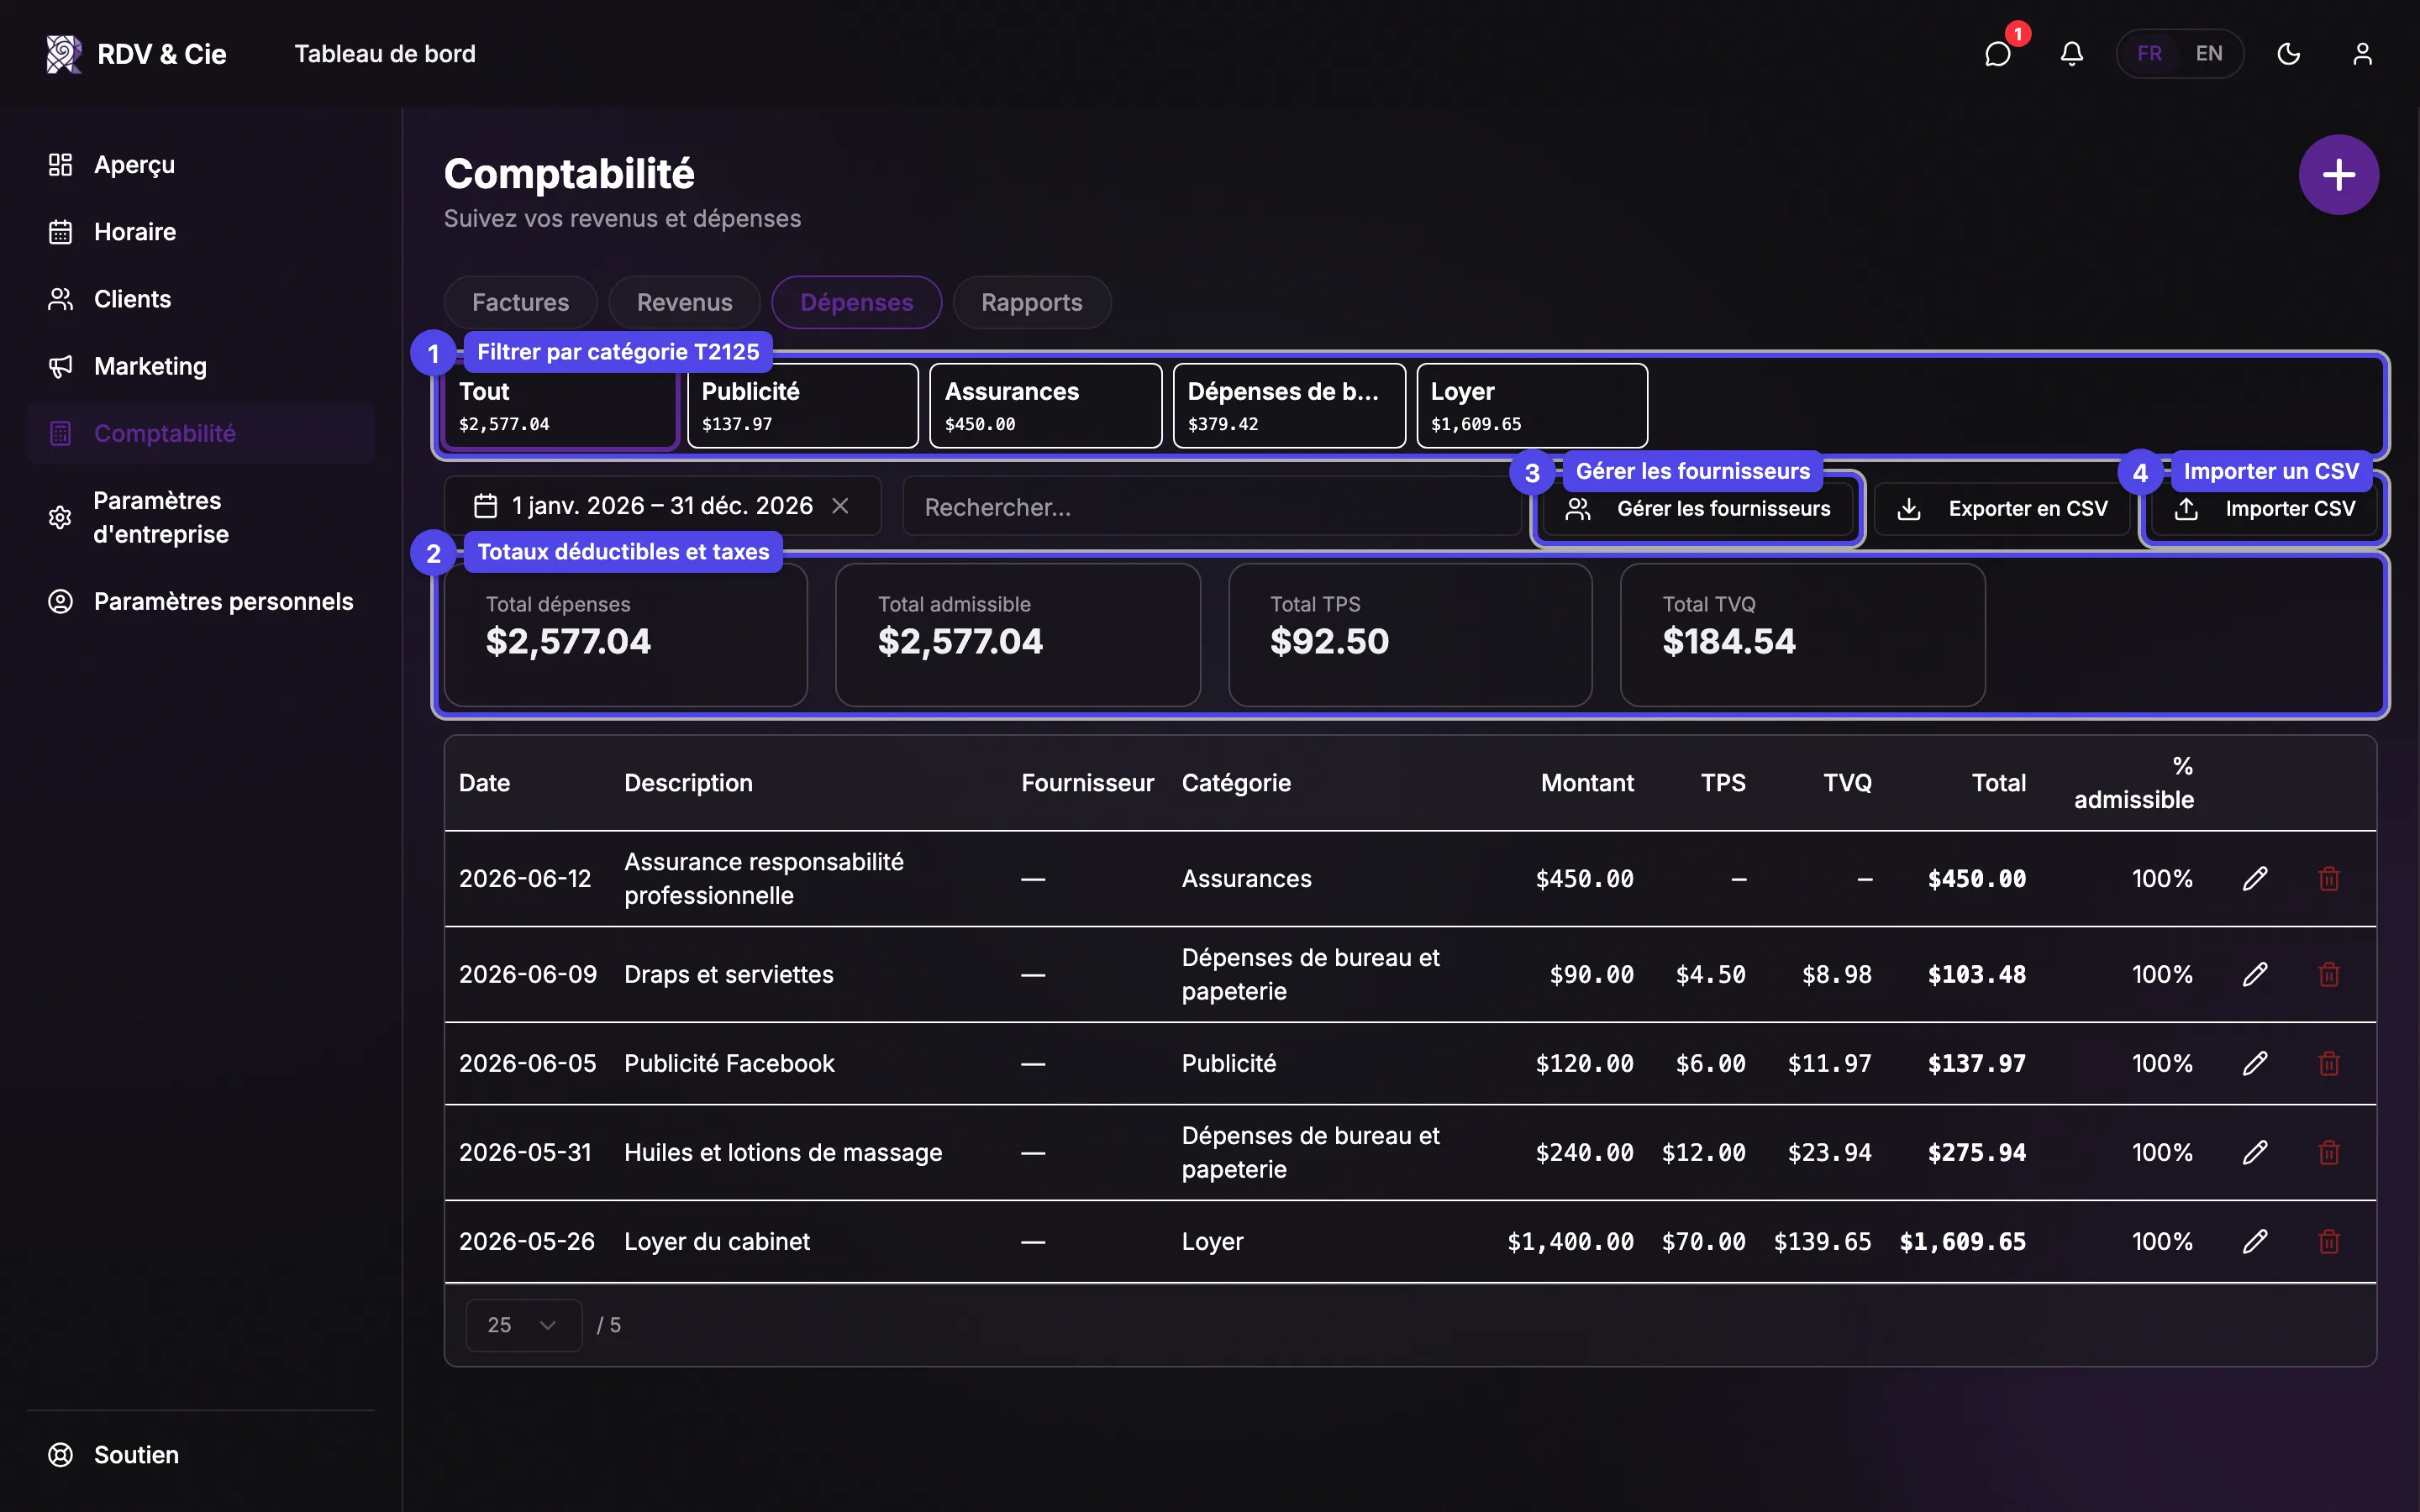Viewport: 2420px width, 1512px height.
Task: Filter expenses by Loyer category card
Action: 1531,406
